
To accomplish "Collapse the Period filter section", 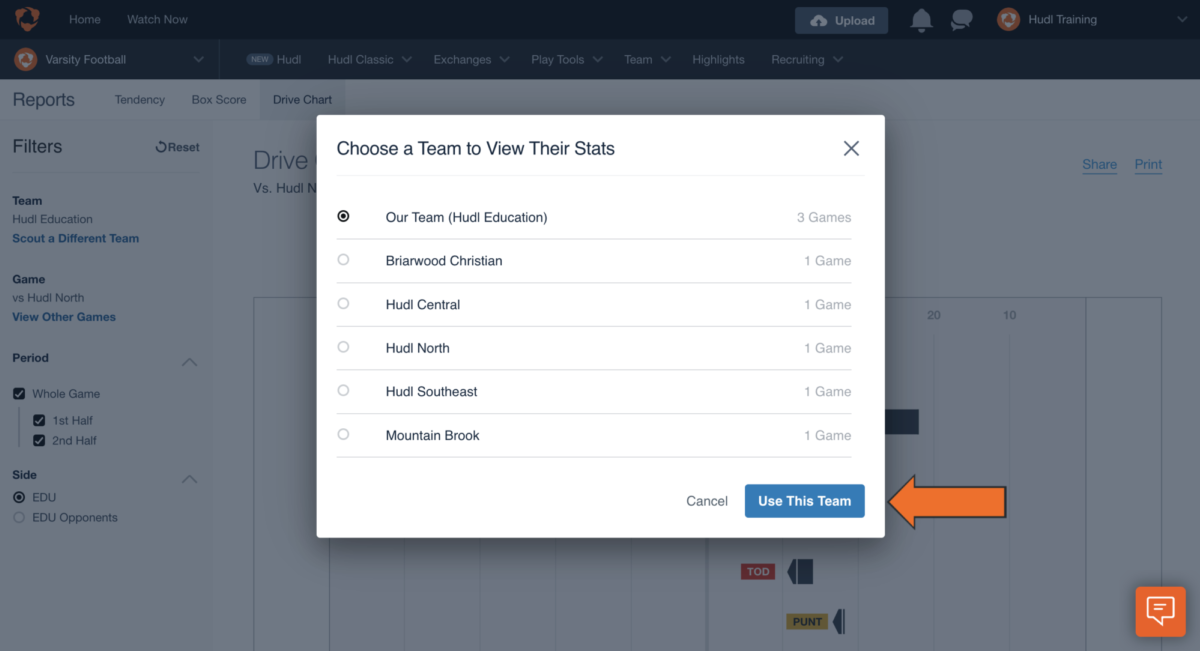I will click(x=189, y=362).
